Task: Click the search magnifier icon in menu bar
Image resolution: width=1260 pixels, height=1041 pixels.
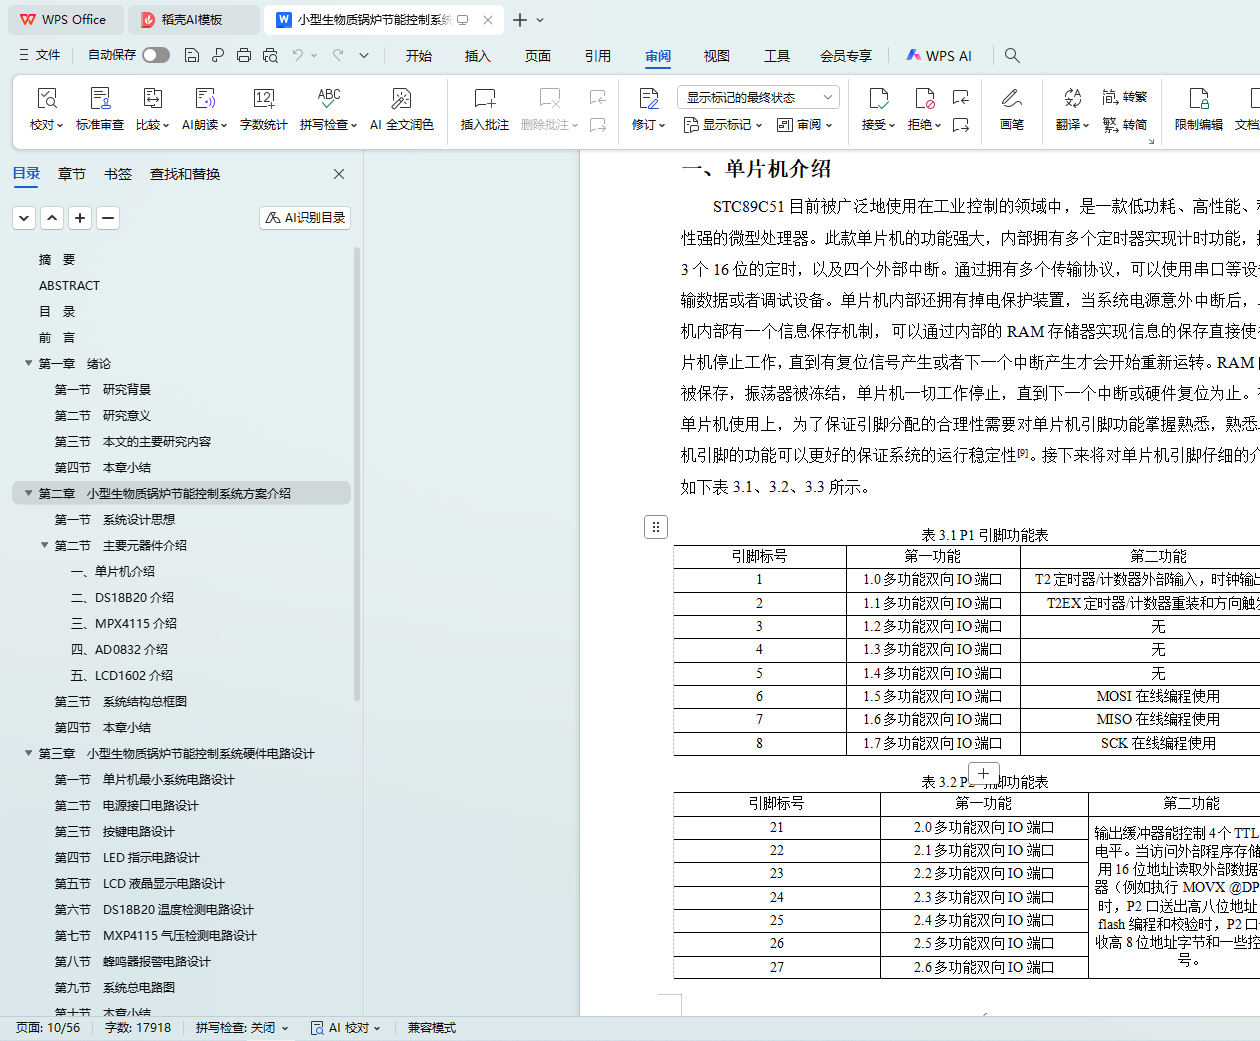Action: pos(1012,56)
